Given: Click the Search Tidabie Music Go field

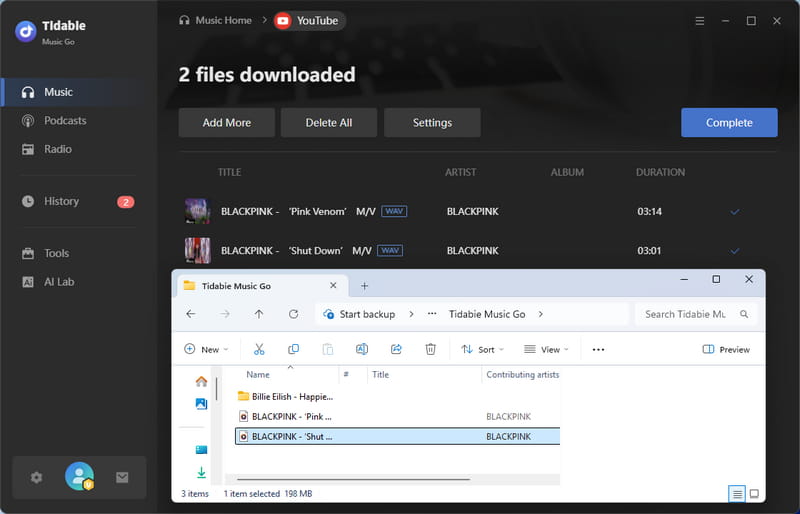Looking at the screenshot, I should click(696, 314).
